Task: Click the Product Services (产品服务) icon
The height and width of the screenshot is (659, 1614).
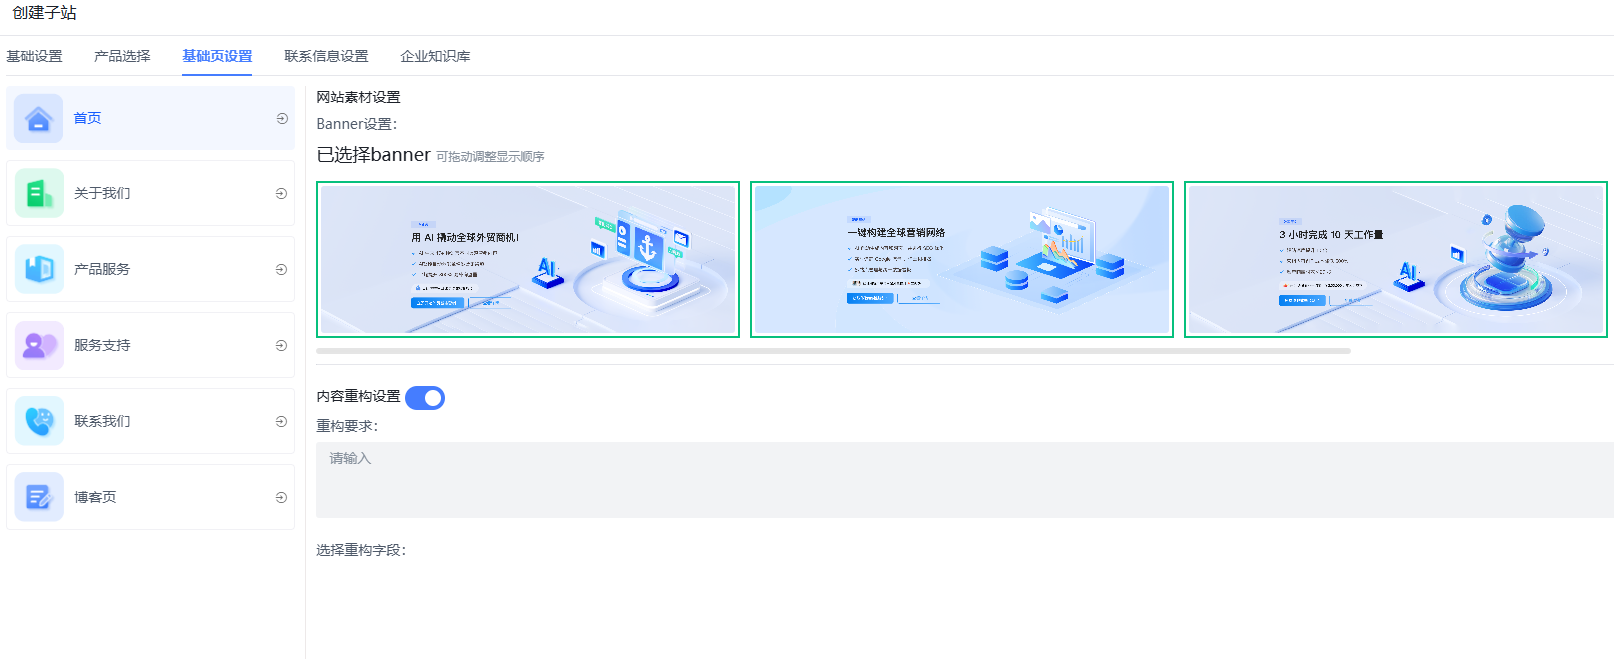Action: tap(39, 270)
